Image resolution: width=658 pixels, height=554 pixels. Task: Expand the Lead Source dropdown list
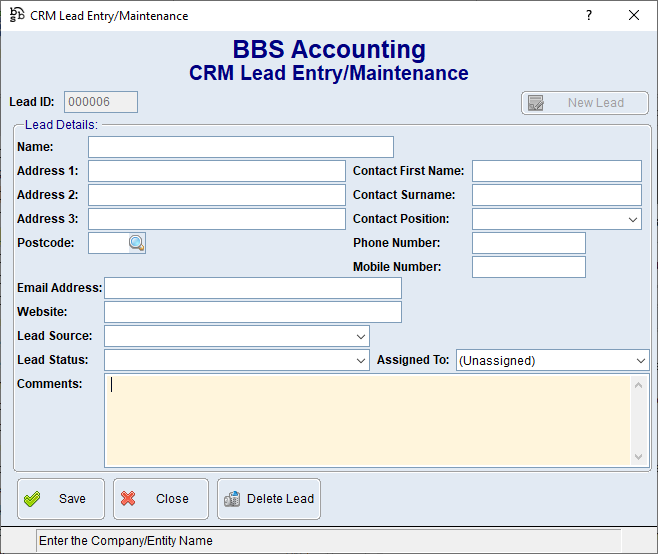[360, 336]
